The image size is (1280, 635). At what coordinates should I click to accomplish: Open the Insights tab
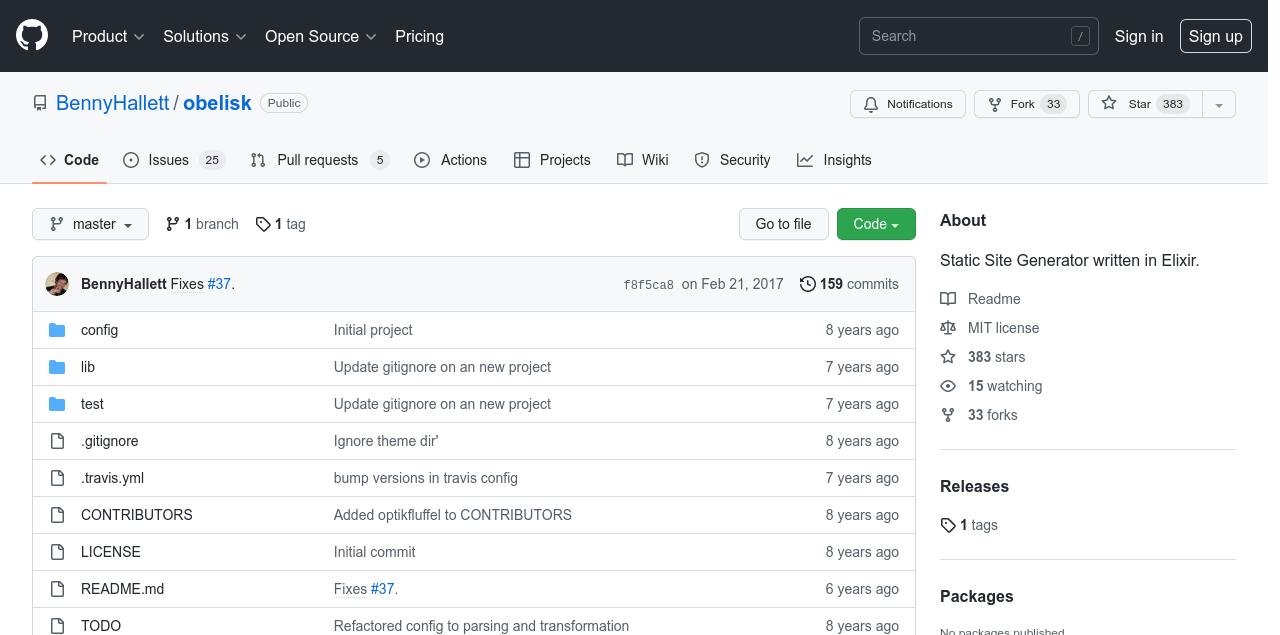point(834,160)
